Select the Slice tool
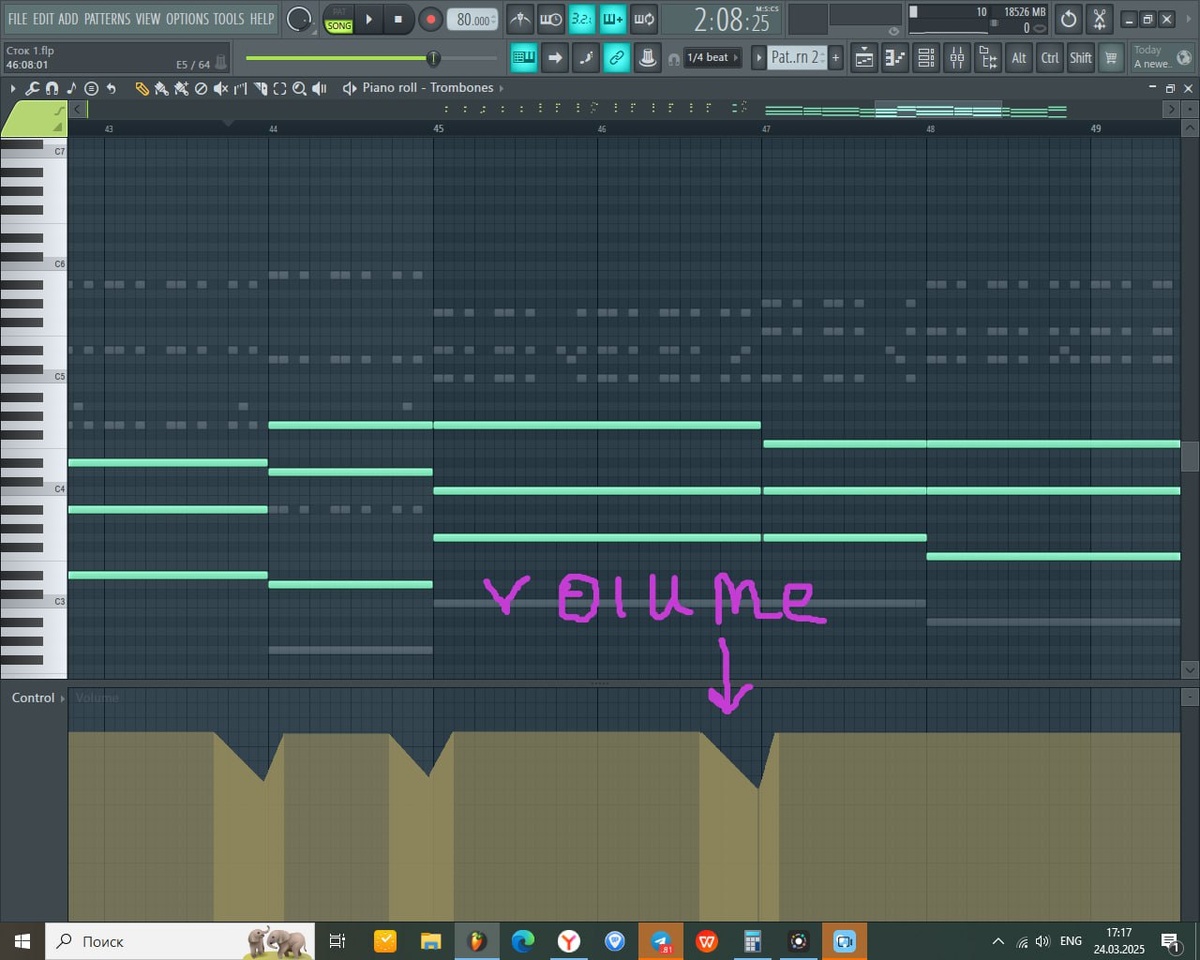 tap(260, 88)
